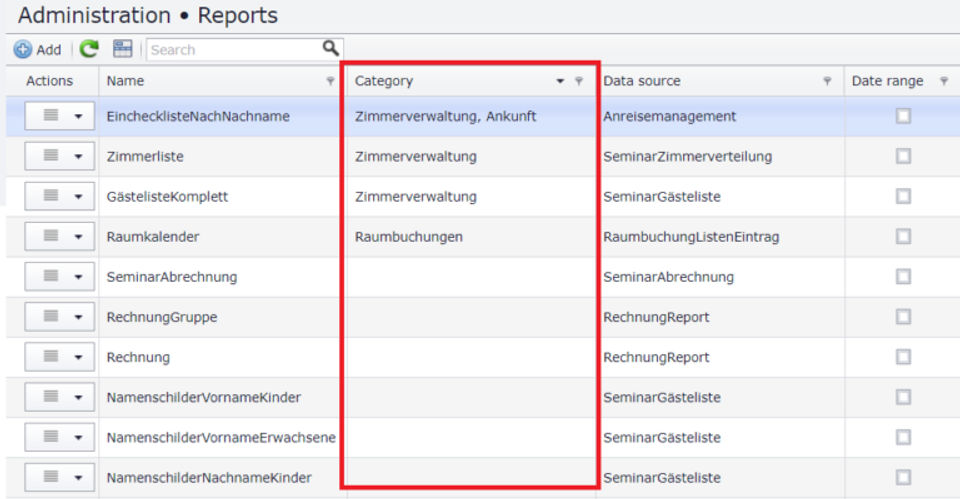Open the grid layout settings icon
This screenshot has width=960, height=499.
[x=123, y=49]
